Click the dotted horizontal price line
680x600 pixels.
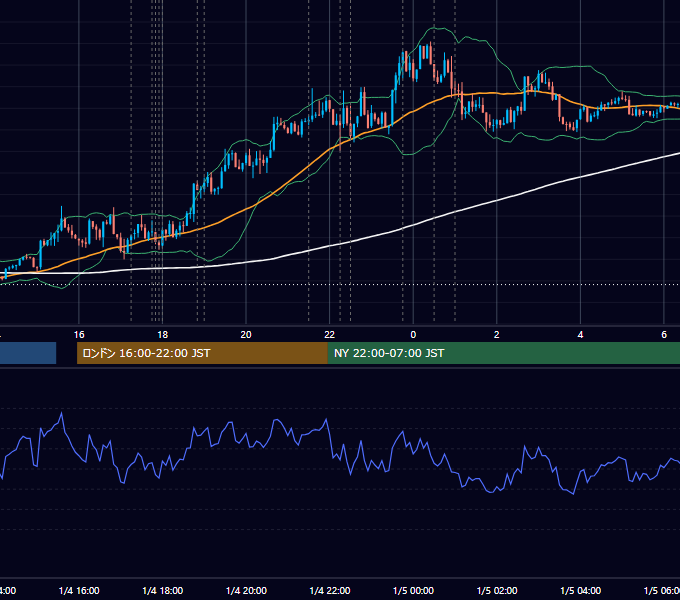340,285
